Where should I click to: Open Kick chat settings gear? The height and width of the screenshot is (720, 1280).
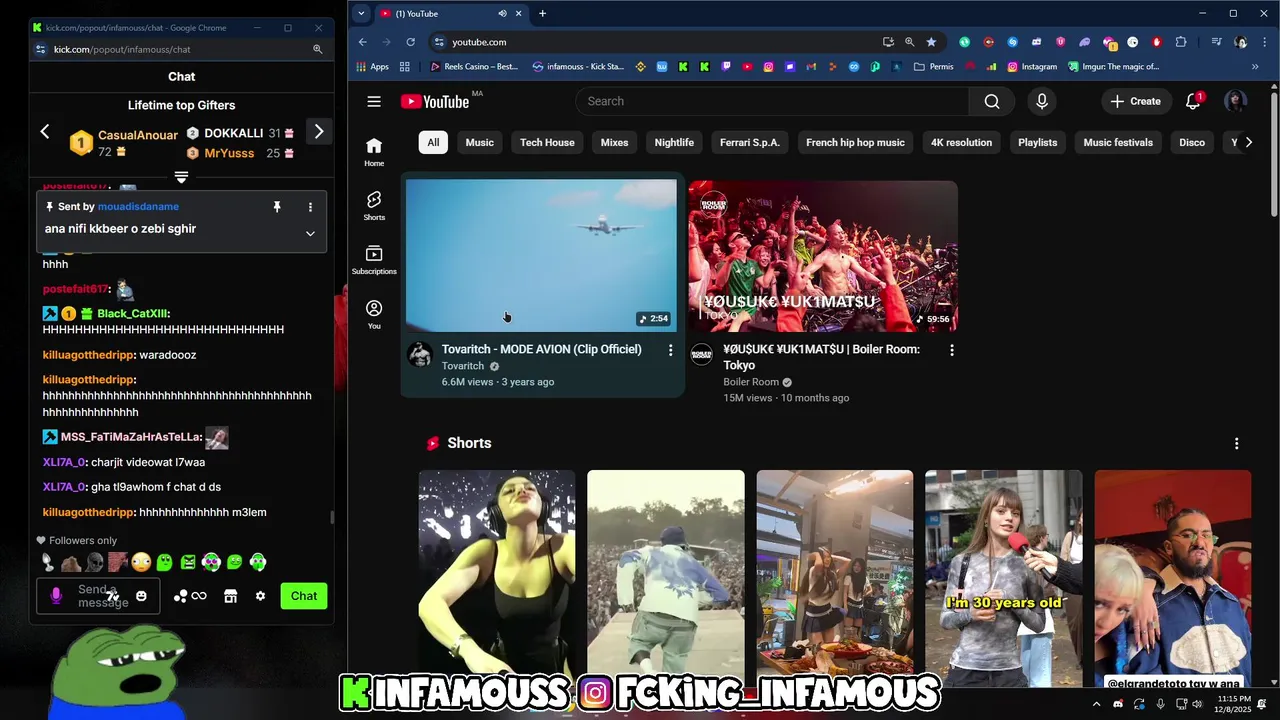tap(260, 596)
